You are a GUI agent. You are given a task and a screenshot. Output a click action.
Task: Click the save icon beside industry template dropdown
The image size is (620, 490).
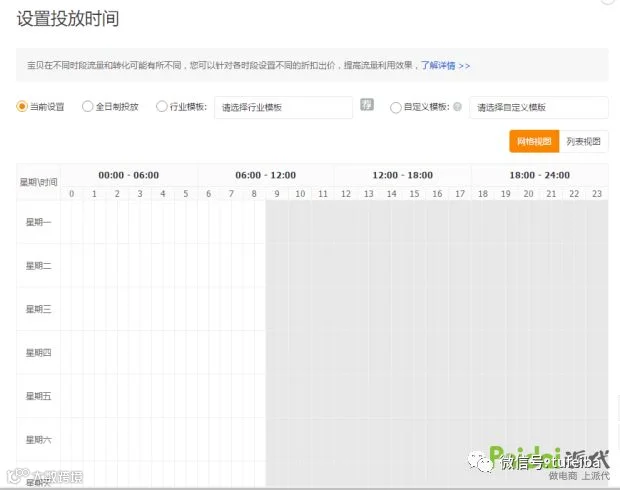click(367, 105)
